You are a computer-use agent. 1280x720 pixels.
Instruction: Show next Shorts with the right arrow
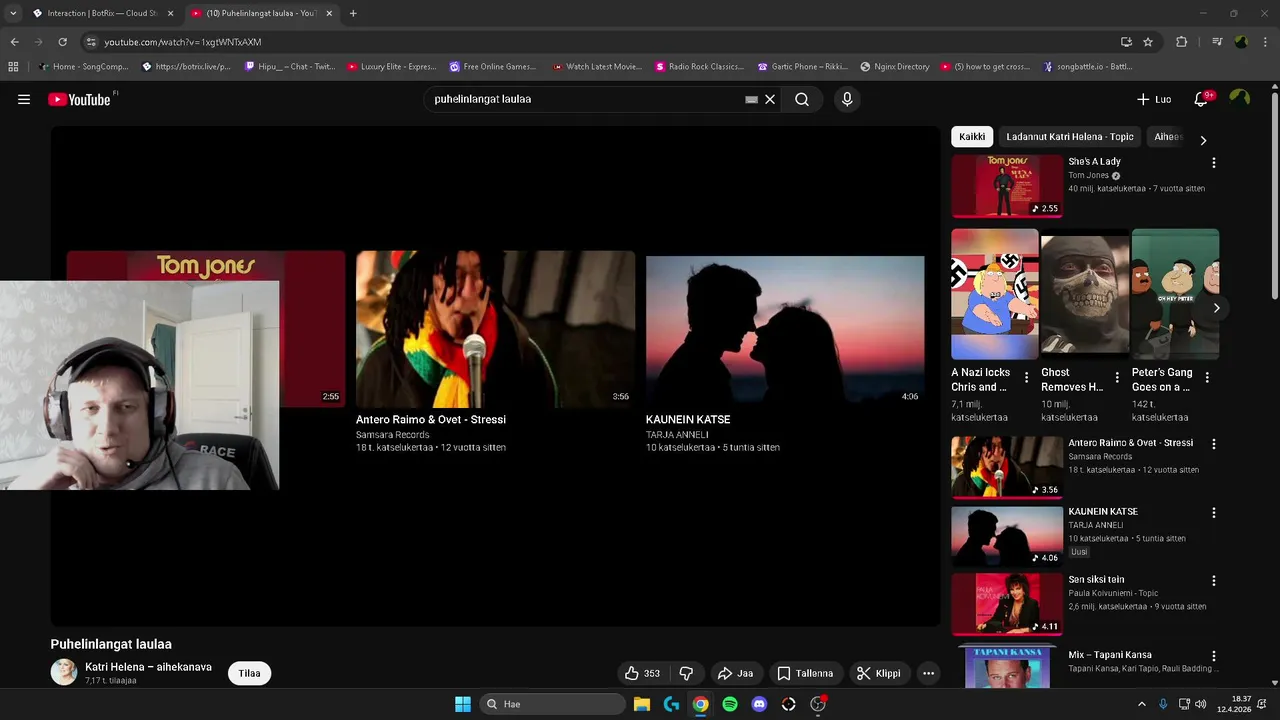[1216, 308]
